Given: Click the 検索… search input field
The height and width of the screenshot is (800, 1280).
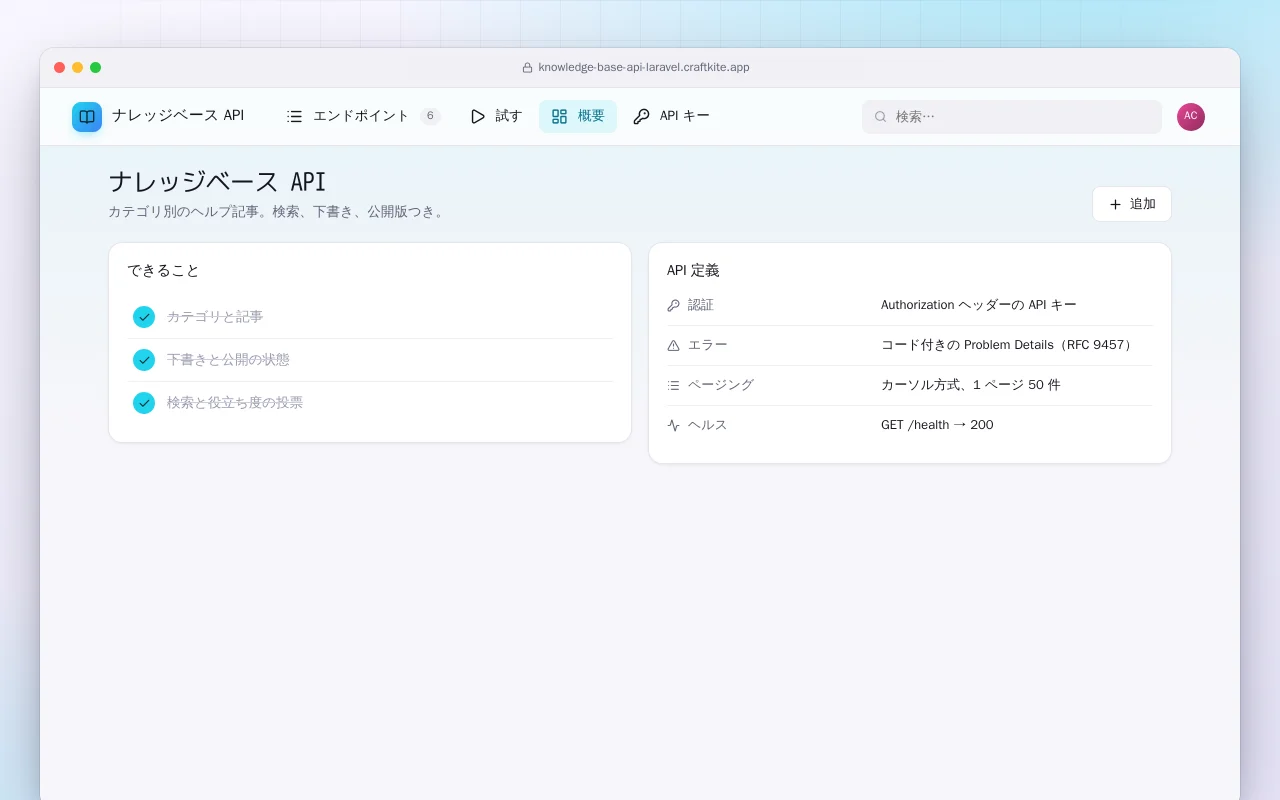Looking at the screenshot, I should [x=1012, y=117].
